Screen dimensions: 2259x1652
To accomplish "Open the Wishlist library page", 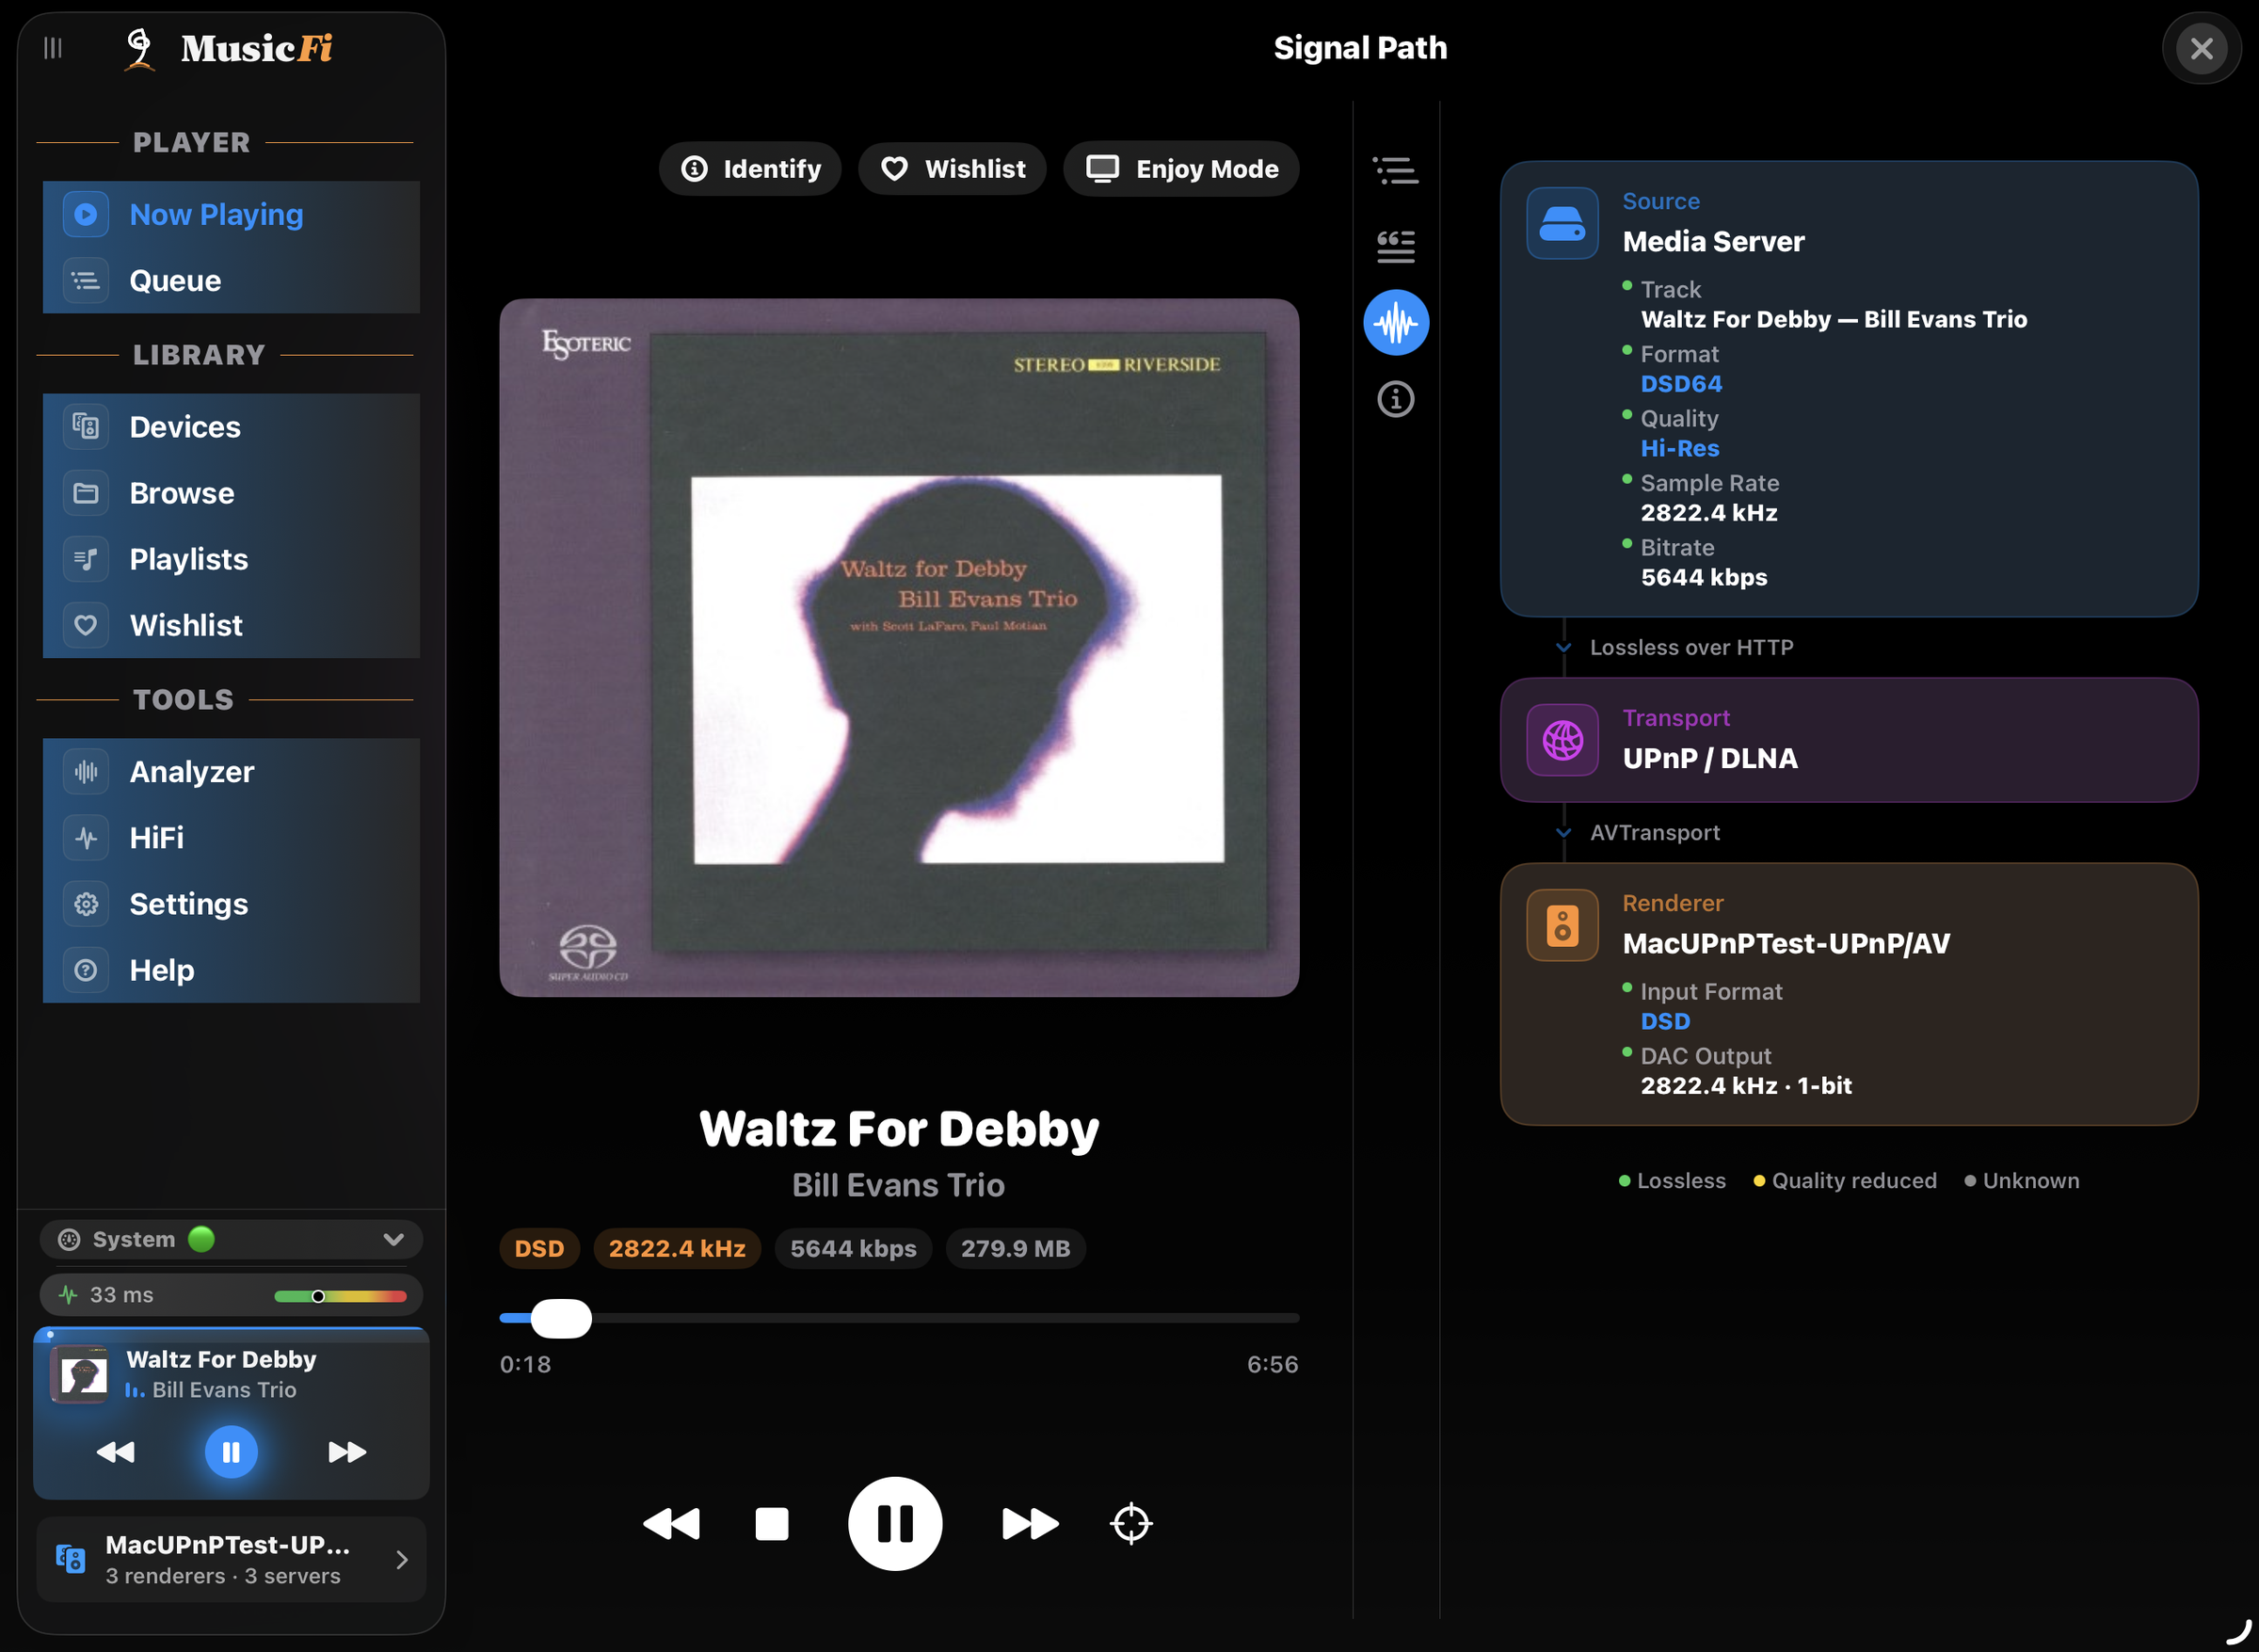I will (x=231, y=625).
